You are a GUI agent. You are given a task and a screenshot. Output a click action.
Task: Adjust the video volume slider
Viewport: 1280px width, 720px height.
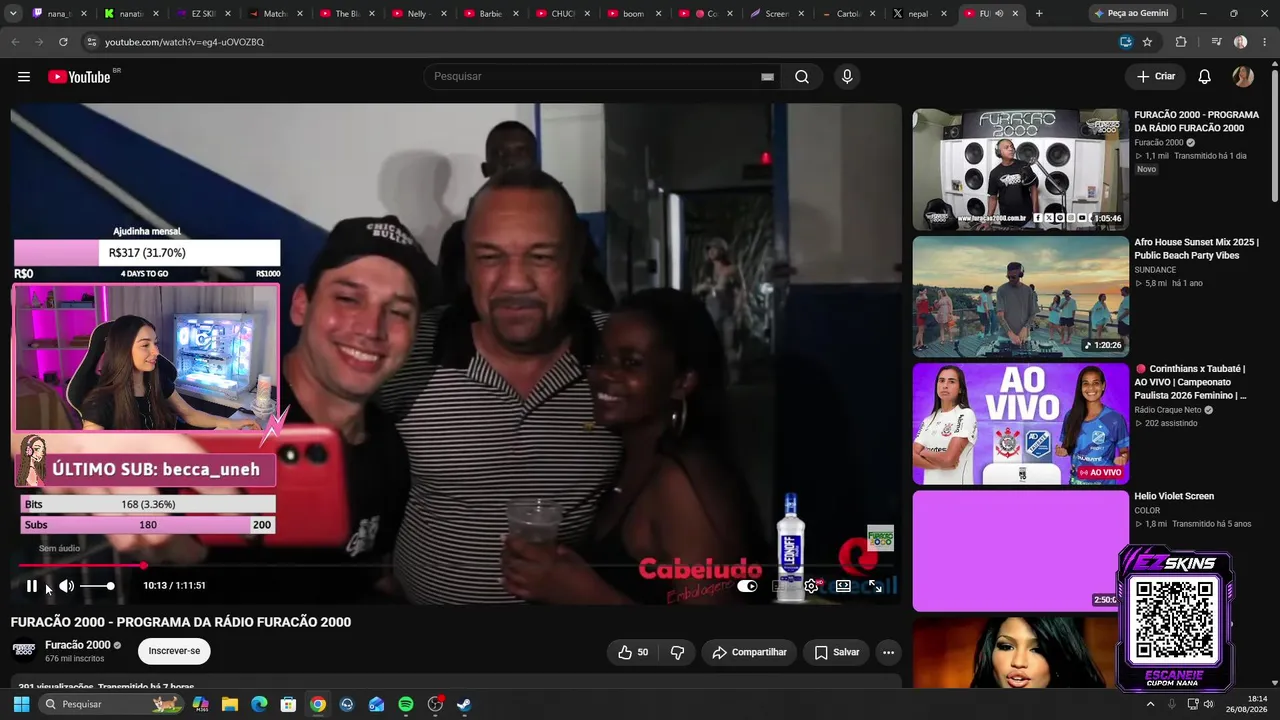click(97, 586)
